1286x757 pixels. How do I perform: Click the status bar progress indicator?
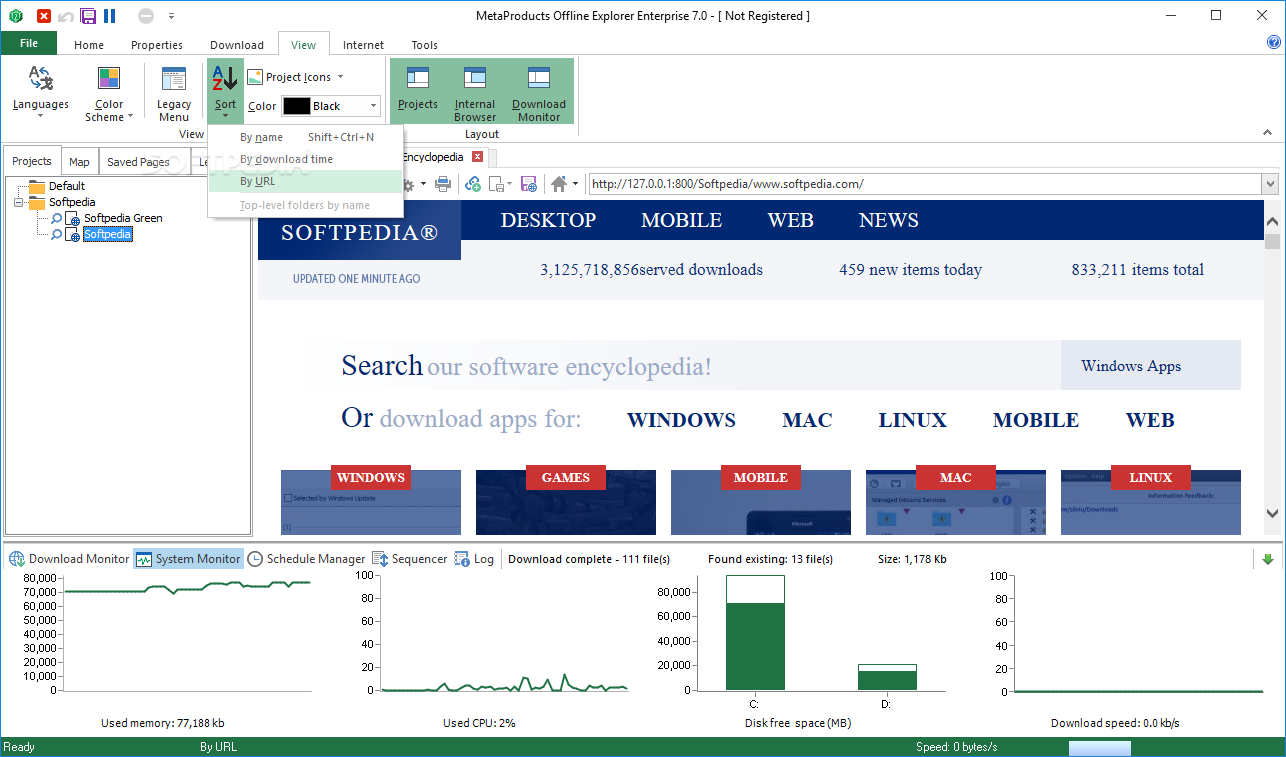[1100, 748]
